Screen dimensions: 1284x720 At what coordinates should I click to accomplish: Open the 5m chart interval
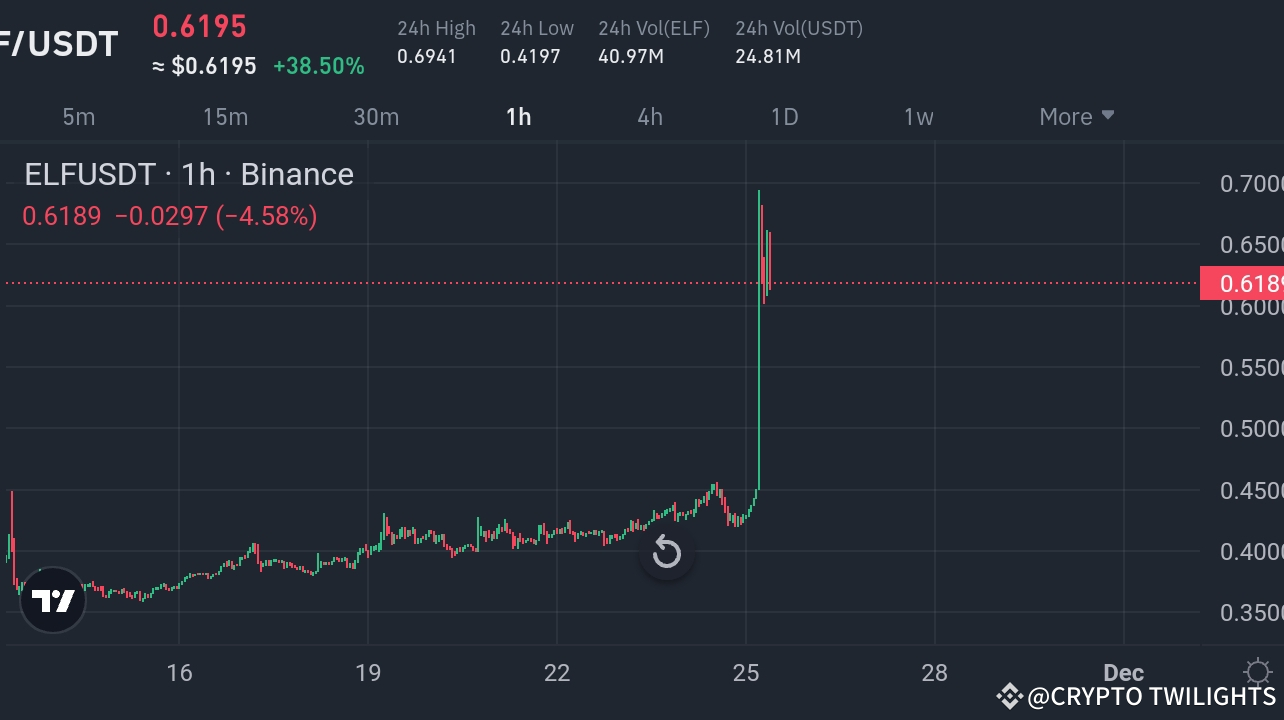[78, 116]
